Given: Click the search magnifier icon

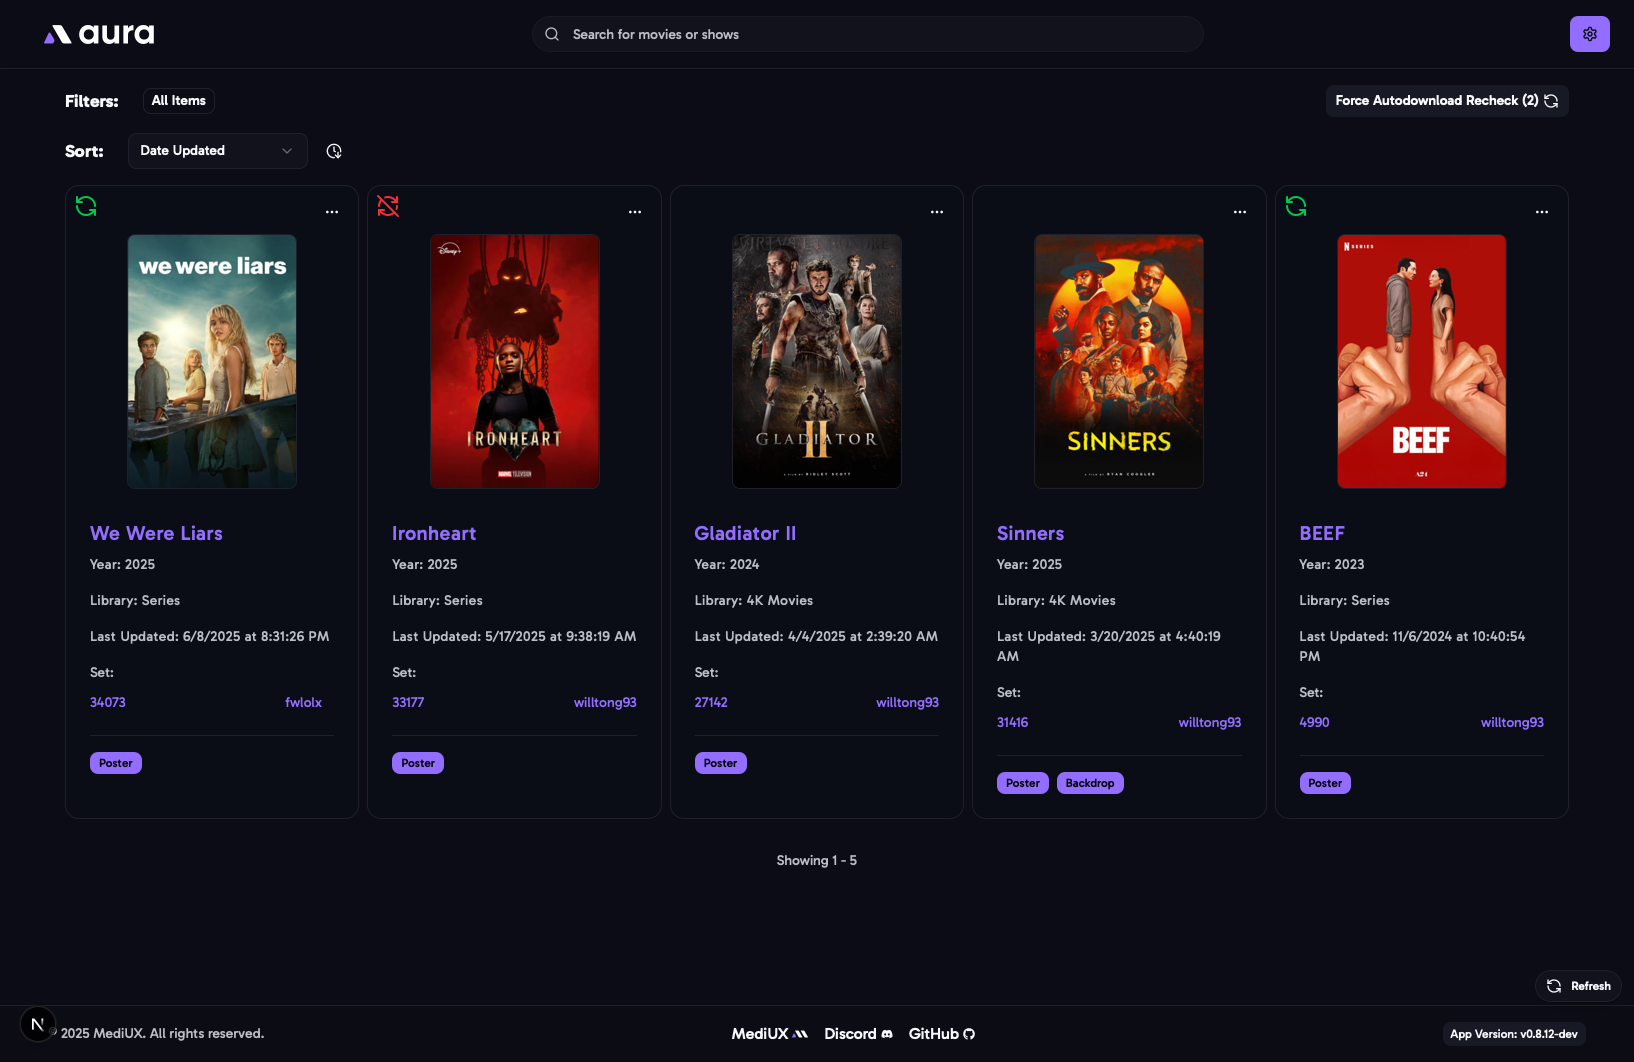Looking at the screenshot, I should pos(552,34).
